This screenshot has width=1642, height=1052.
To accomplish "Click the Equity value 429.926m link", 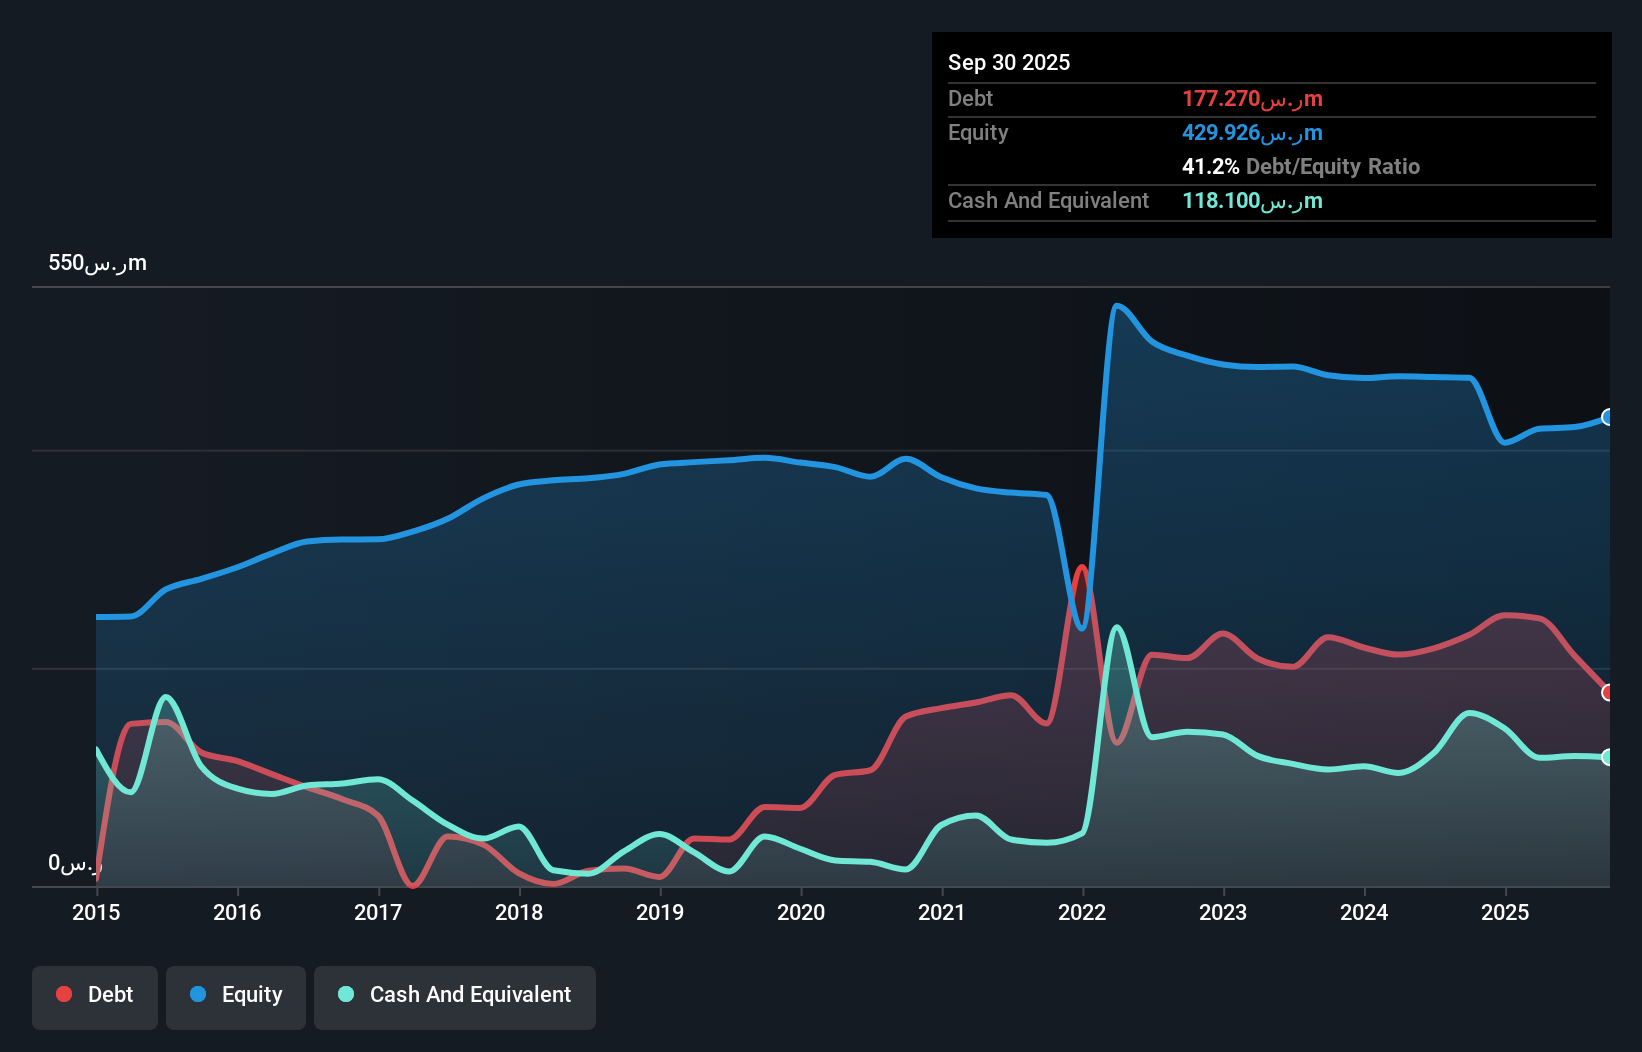I will point(1252,132).
